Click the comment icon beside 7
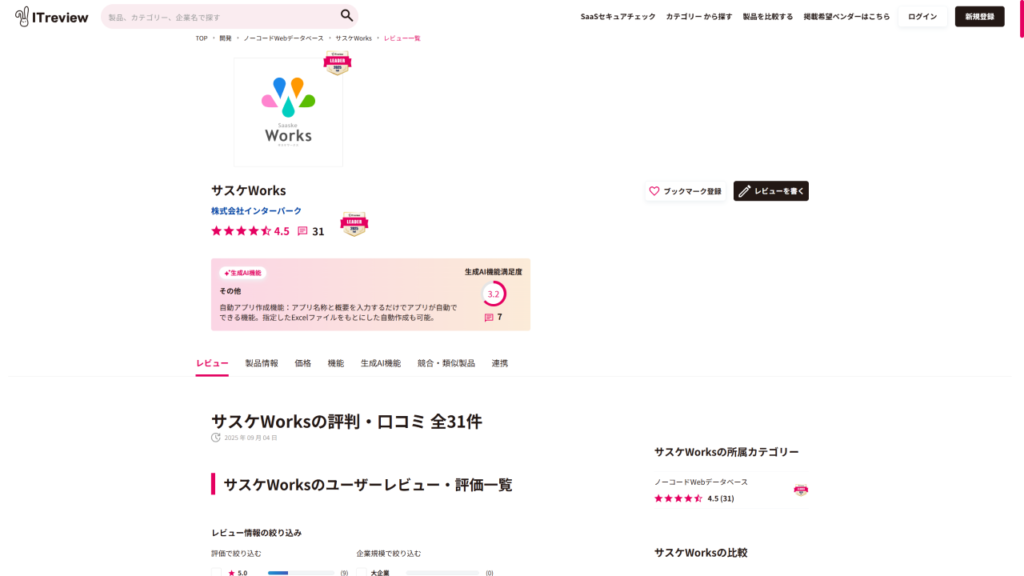Image resolution: width=1024 pixels, height=576 pixels. (489, 317)
